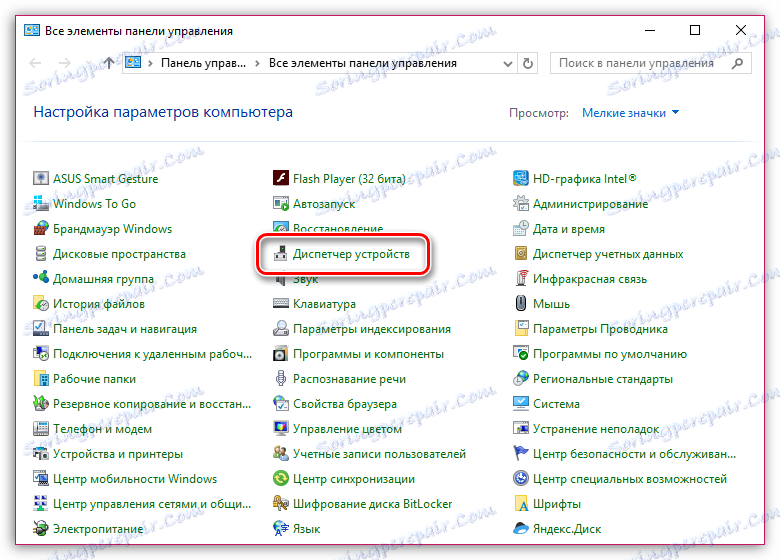Click the Шрифты fonts icon
This screenshot has height=560, width=780.
pyautogui.click(x=521, y=504)
